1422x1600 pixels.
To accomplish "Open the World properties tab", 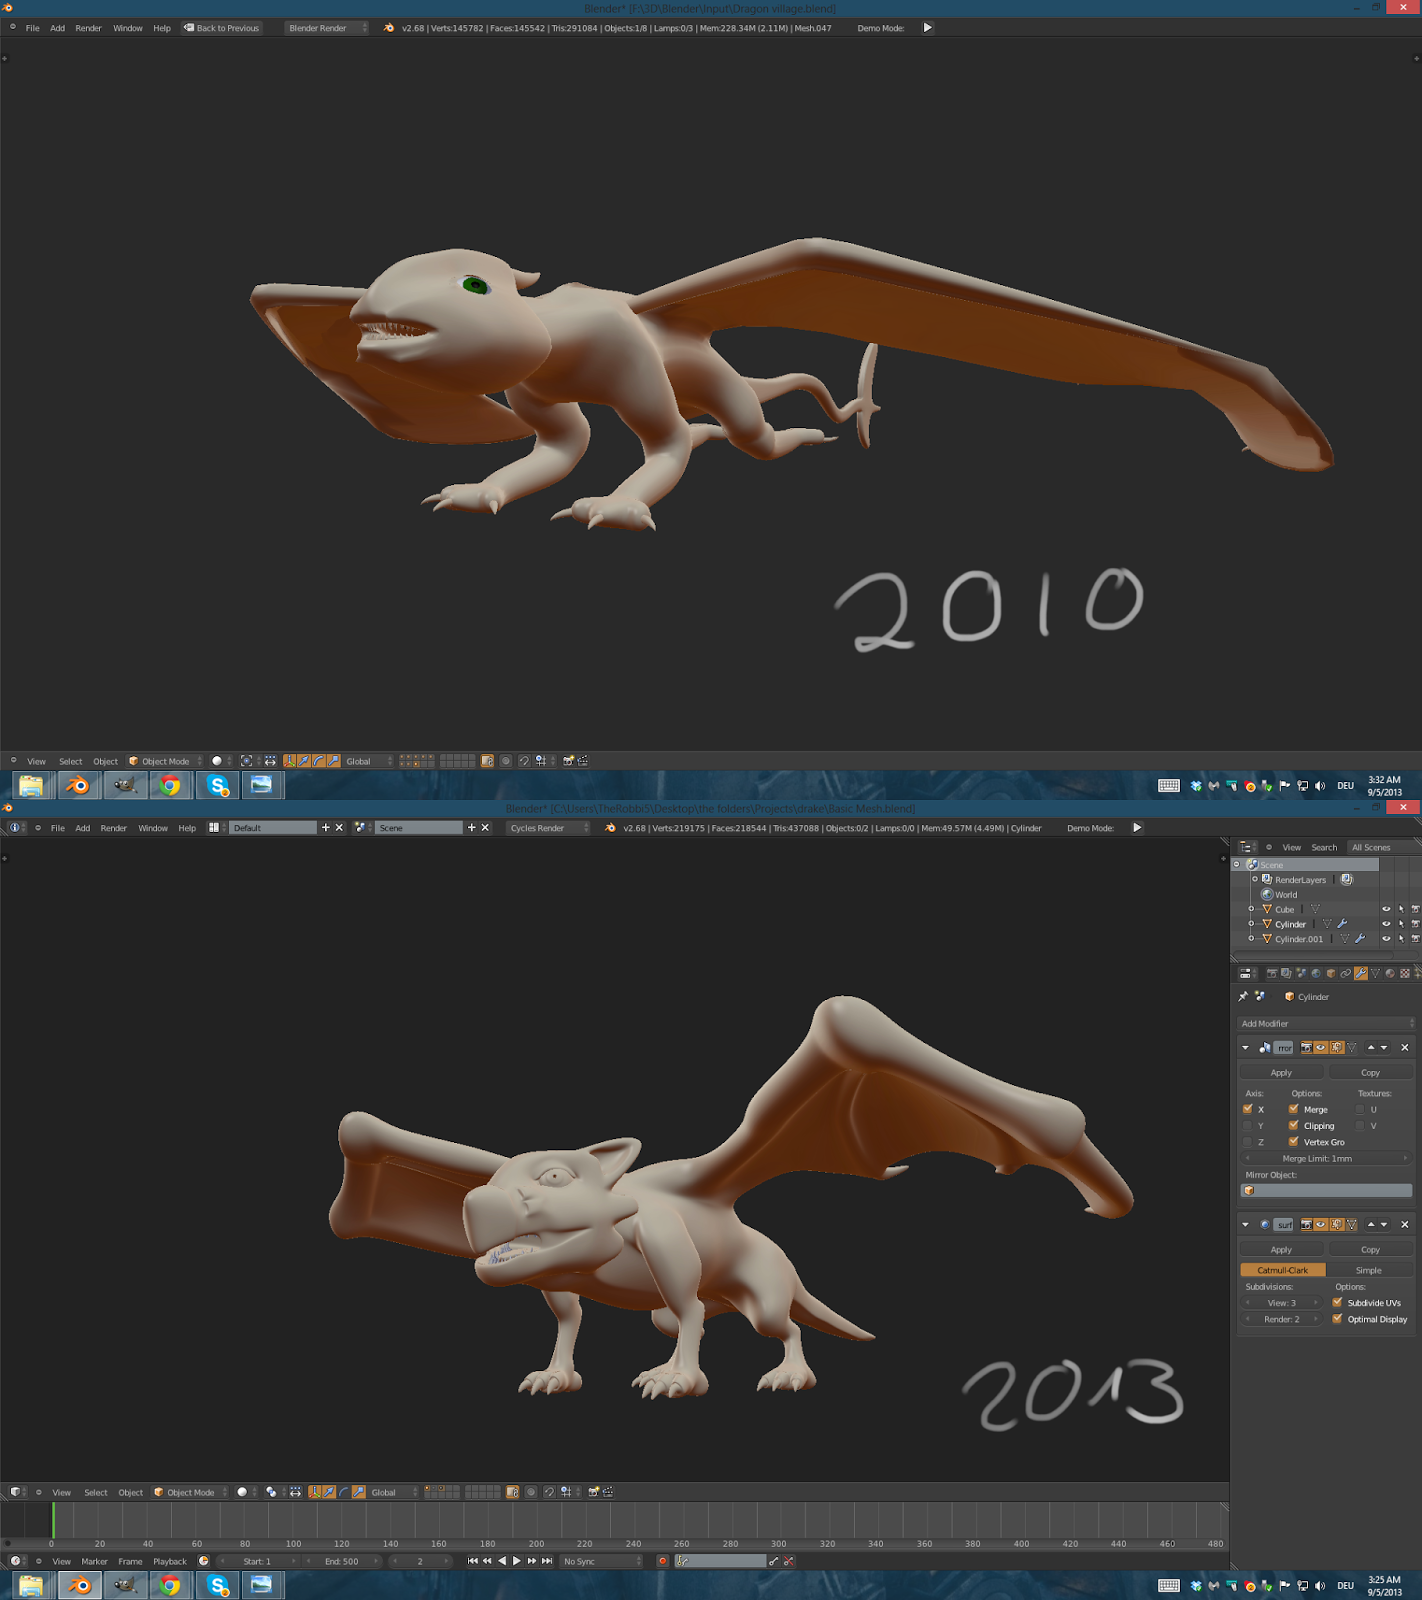I will [1316, 973].
